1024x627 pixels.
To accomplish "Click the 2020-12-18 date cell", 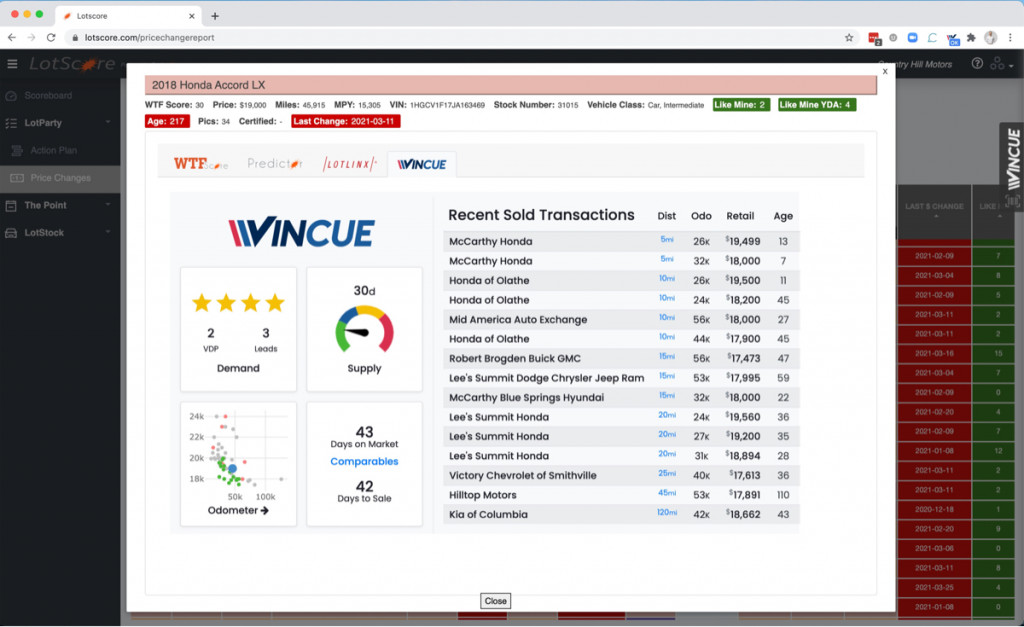I will 934,509.
